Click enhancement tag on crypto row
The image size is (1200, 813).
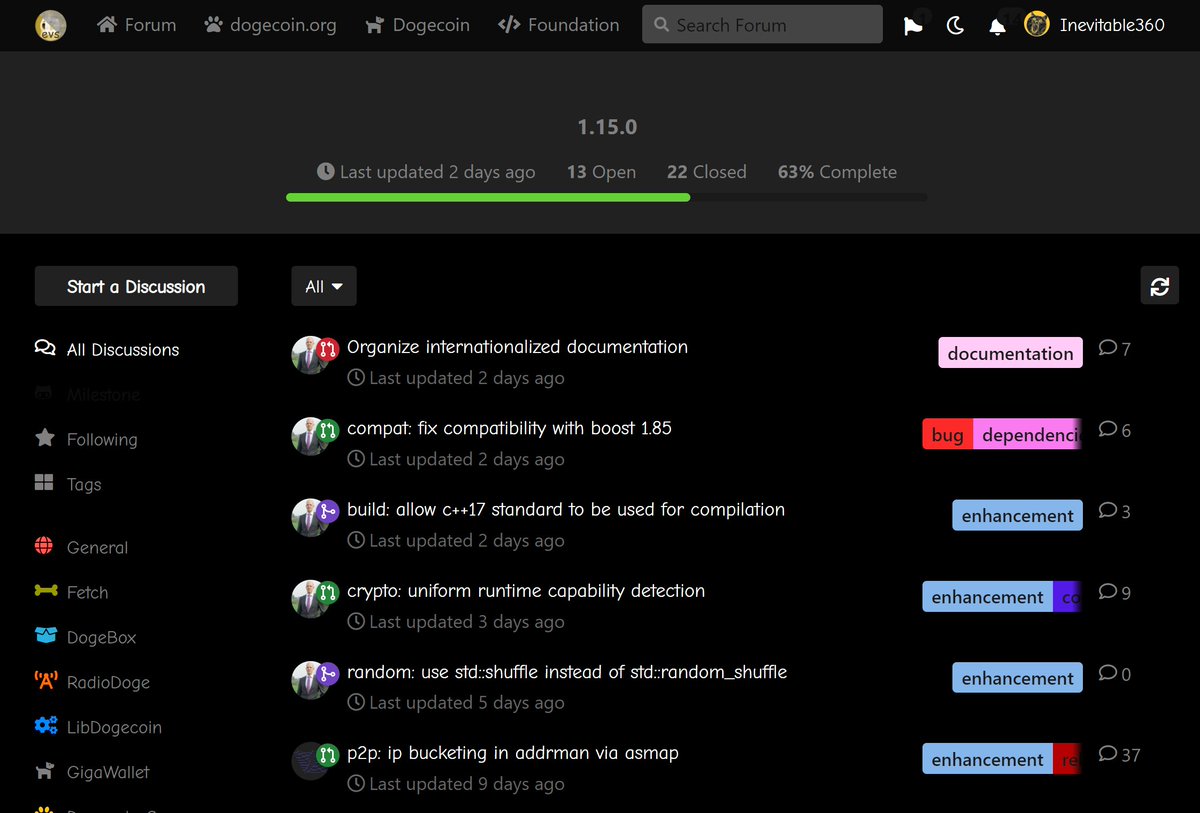point(987,597)
